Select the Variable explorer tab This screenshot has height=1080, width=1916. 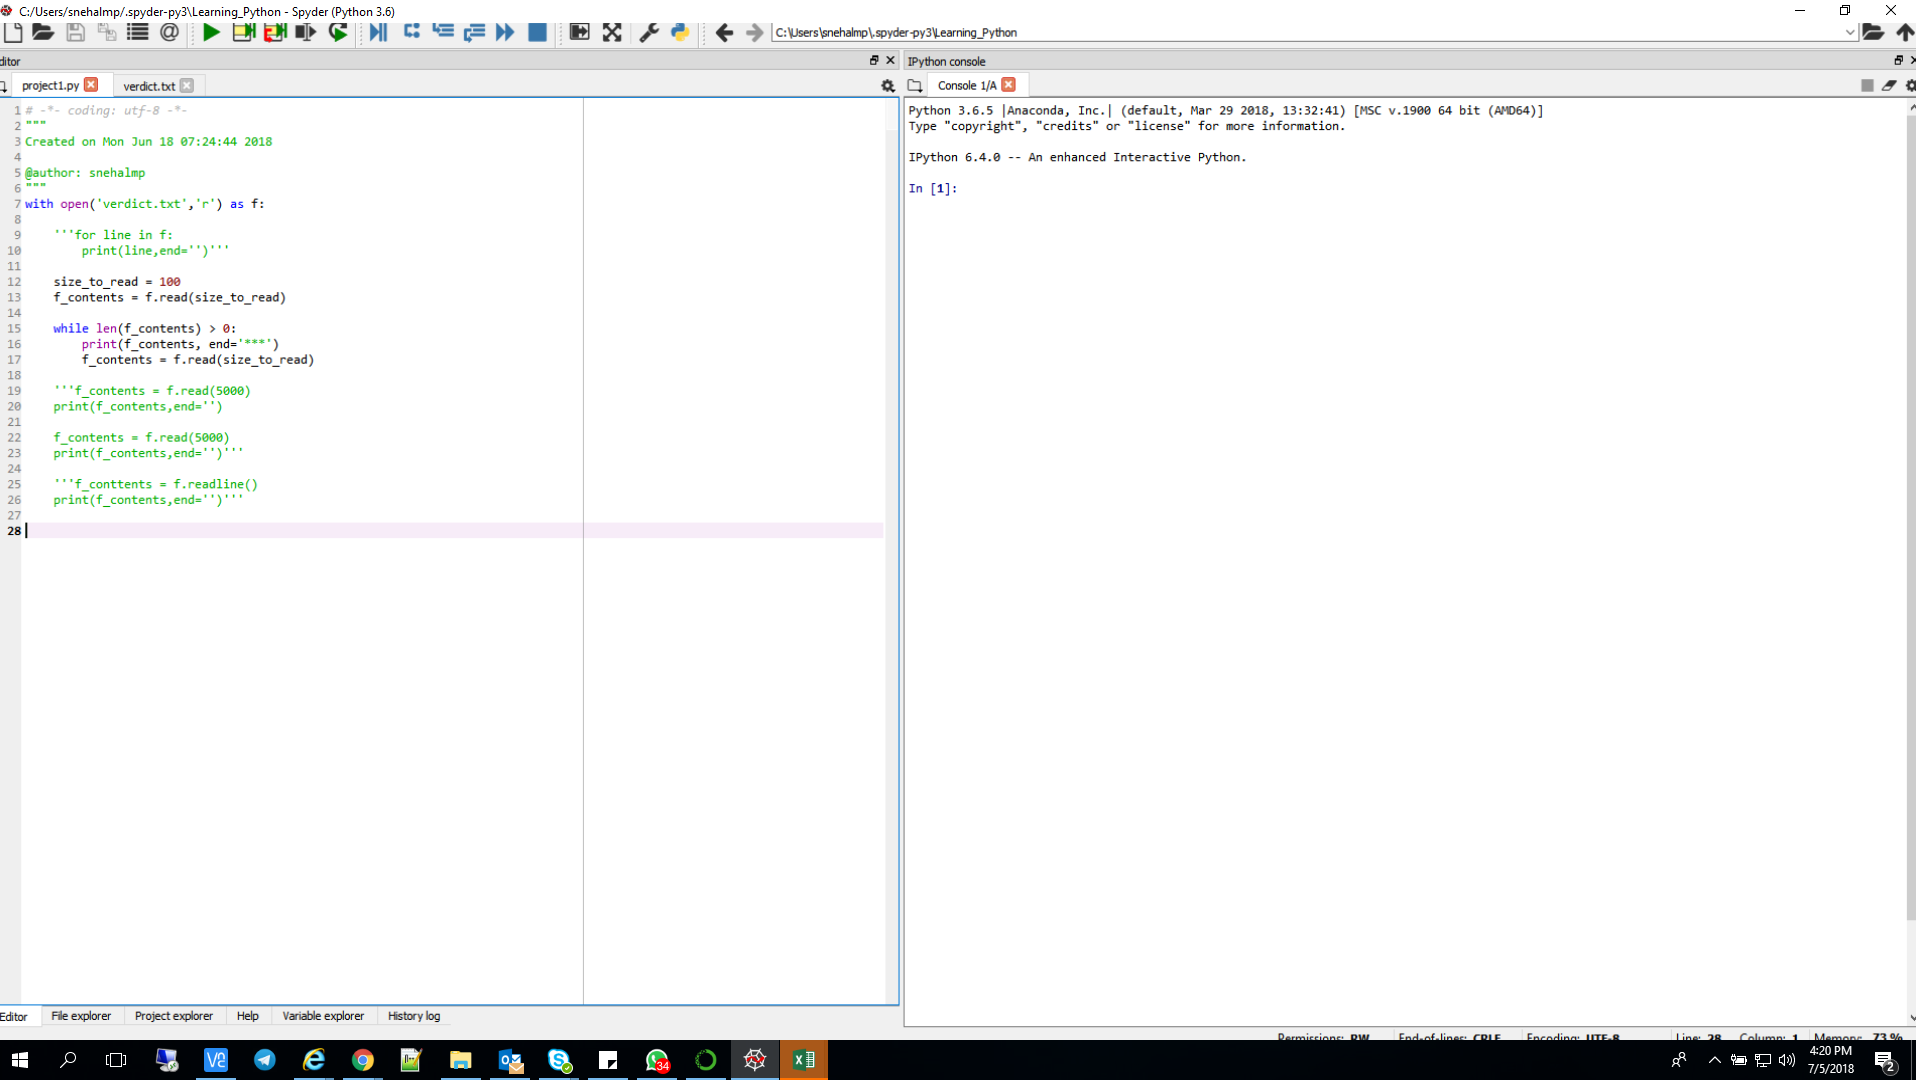(323, 1016)
